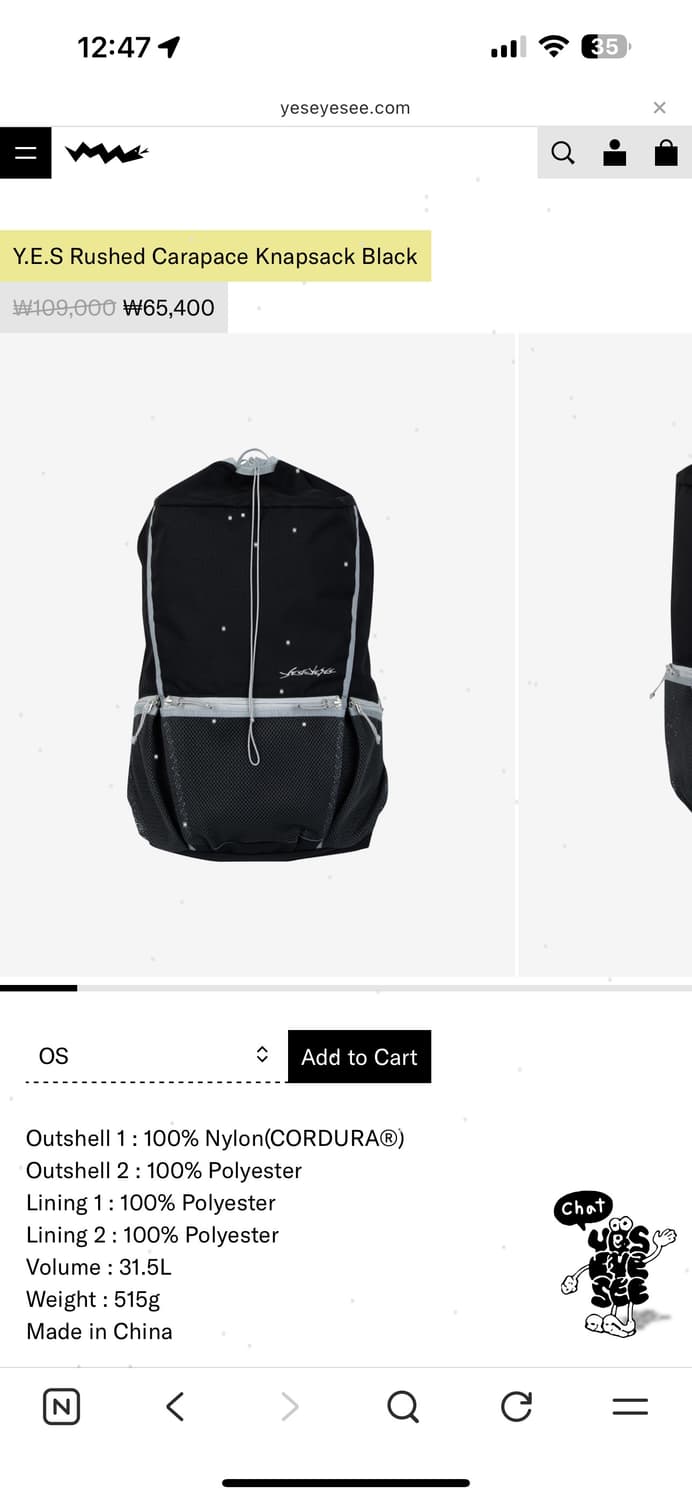Tap the zigzag brand logo

[107, 153]
